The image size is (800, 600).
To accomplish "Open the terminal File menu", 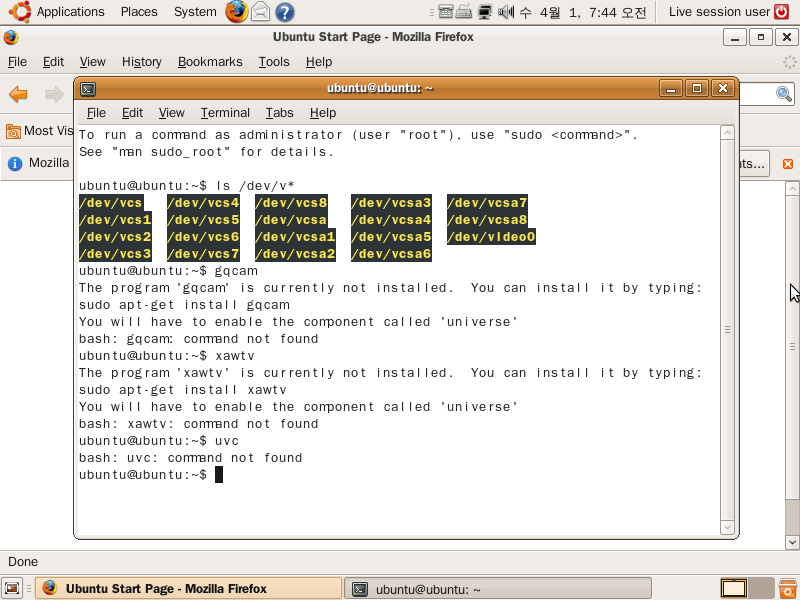I will click(96, 113).
